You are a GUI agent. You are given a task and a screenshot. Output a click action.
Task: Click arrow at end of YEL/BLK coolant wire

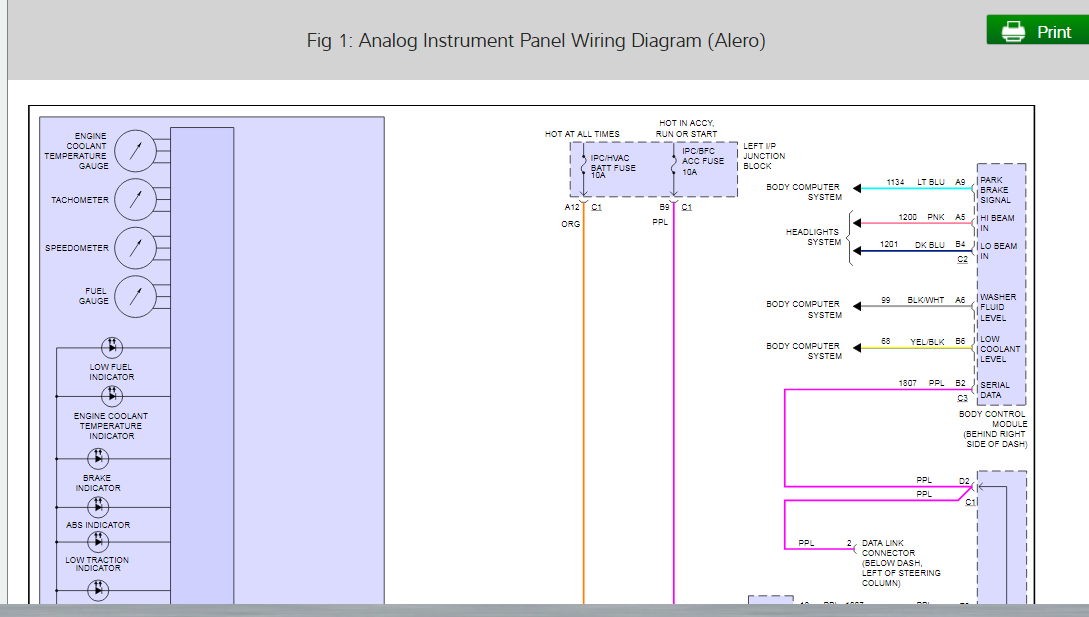857,348
